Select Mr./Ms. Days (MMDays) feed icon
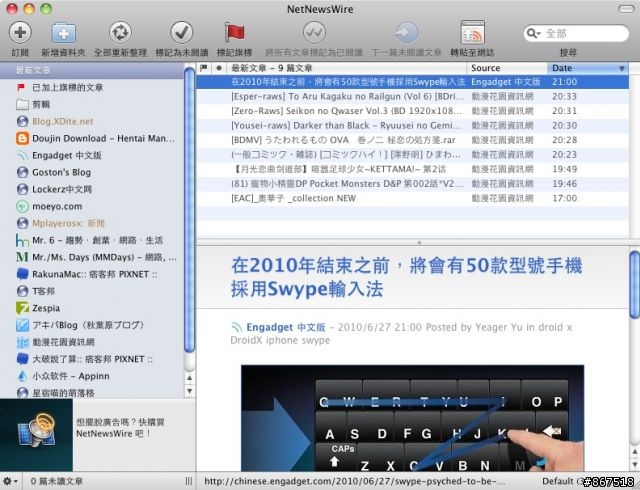The height and width of the screenshot is (490, 640). point(22,257)
